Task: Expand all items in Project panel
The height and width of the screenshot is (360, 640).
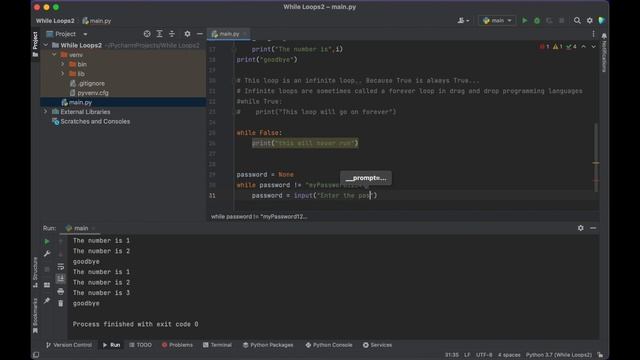Action: pyautogui.click(x=160, y=34)
